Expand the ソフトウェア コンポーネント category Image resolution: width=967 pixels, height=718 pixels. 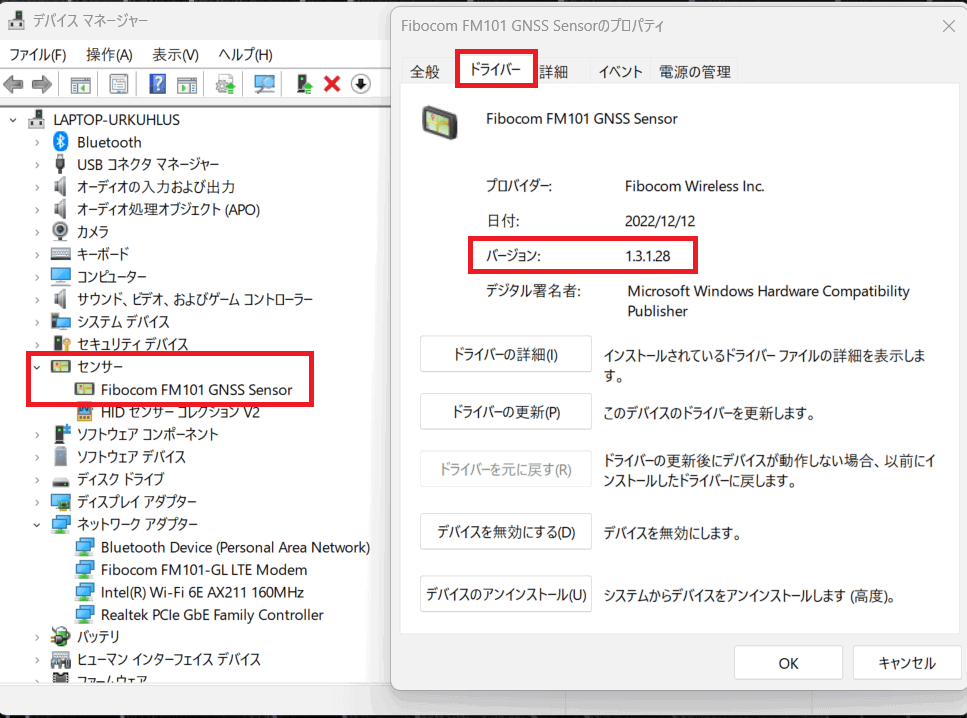coord(37,434)
